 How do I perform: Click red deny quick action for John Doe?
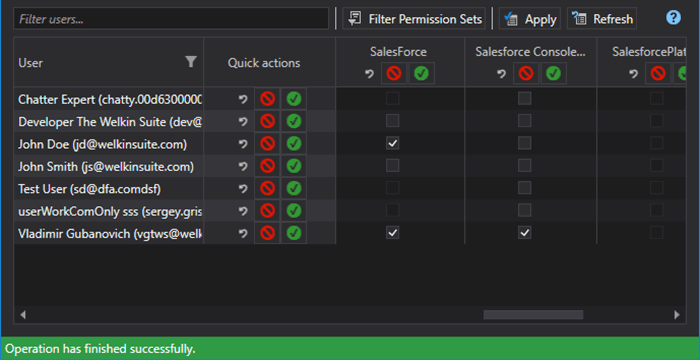tap(267, 144)
